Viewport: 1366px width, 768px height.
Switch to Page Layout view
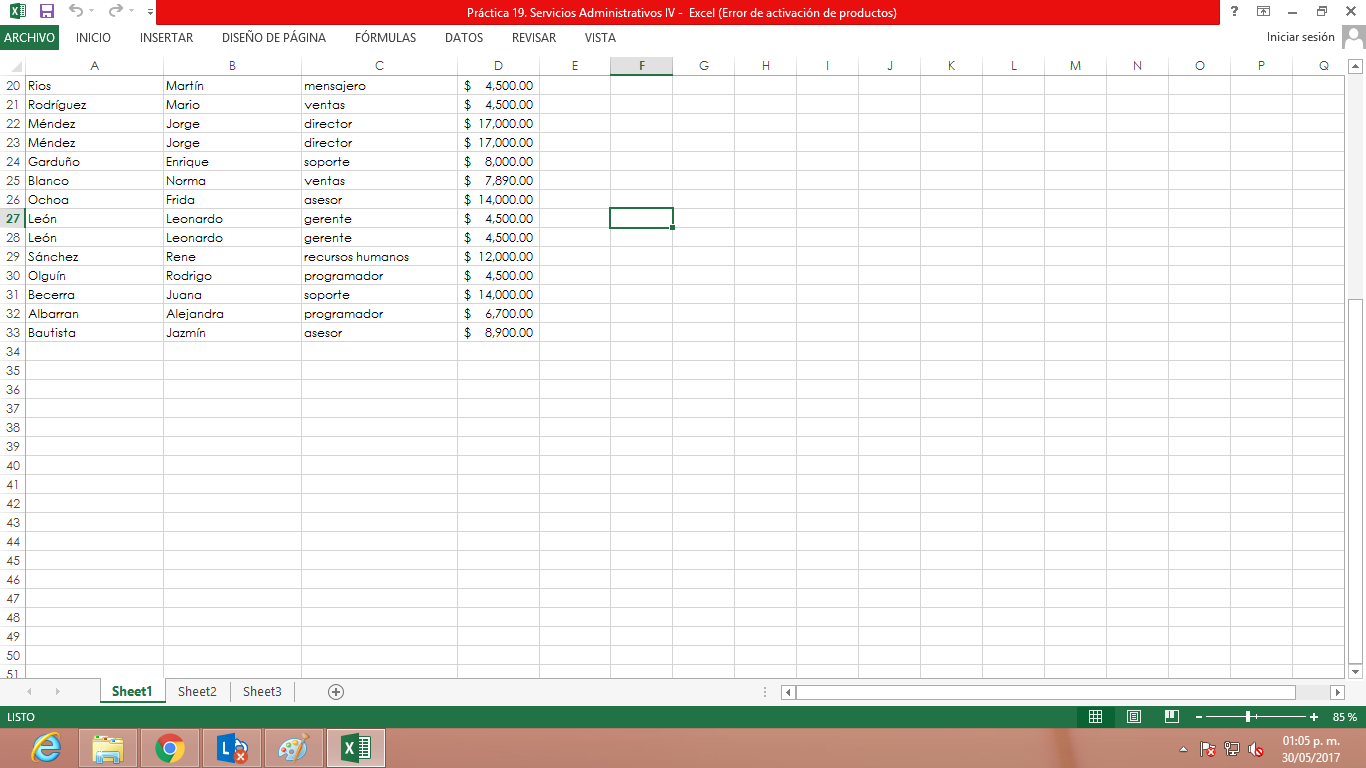click(1134, 717)
